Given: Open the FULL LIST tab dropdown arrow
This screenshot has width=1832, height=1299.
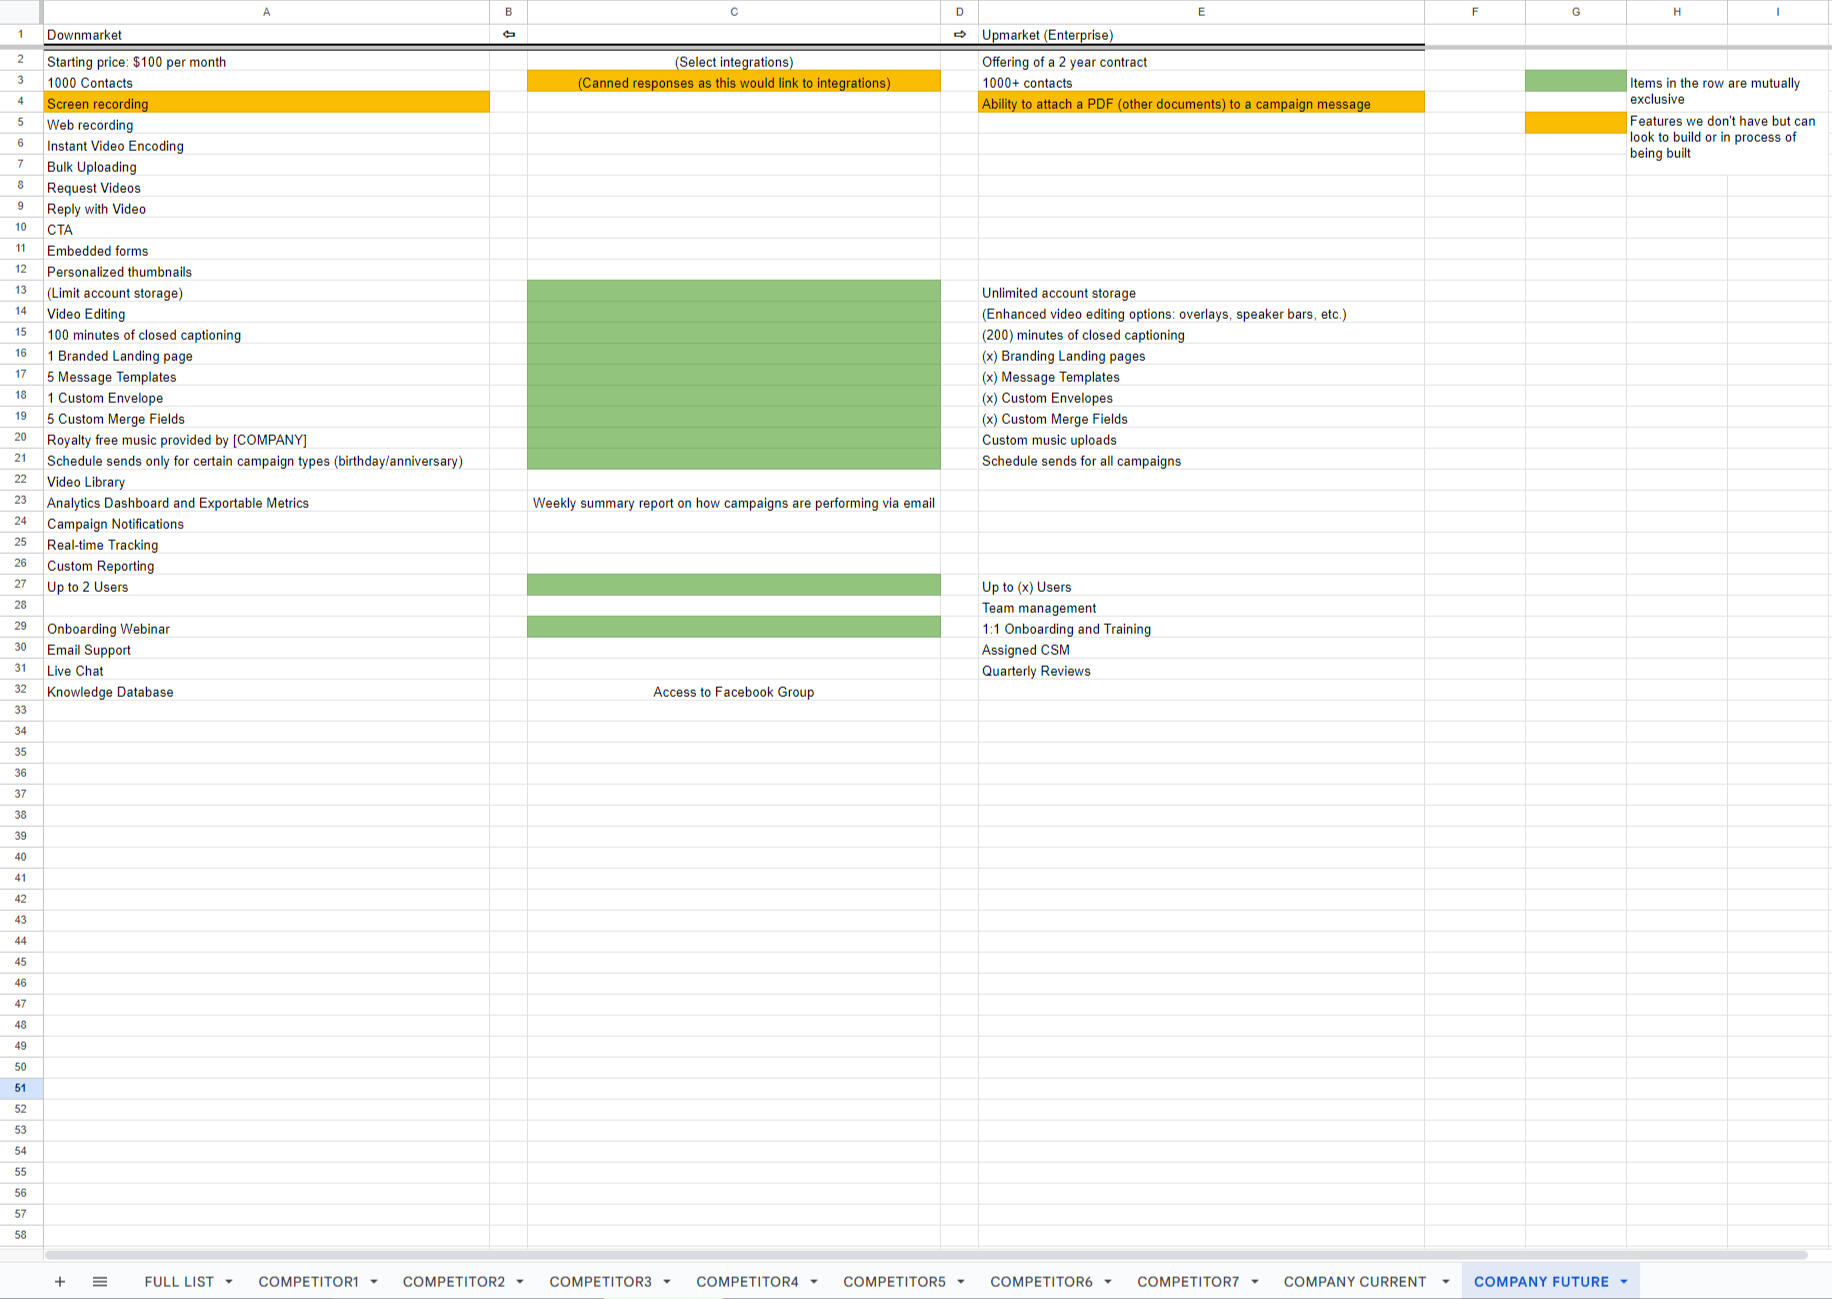Looking at the screenshot, I should (229, 1282).
